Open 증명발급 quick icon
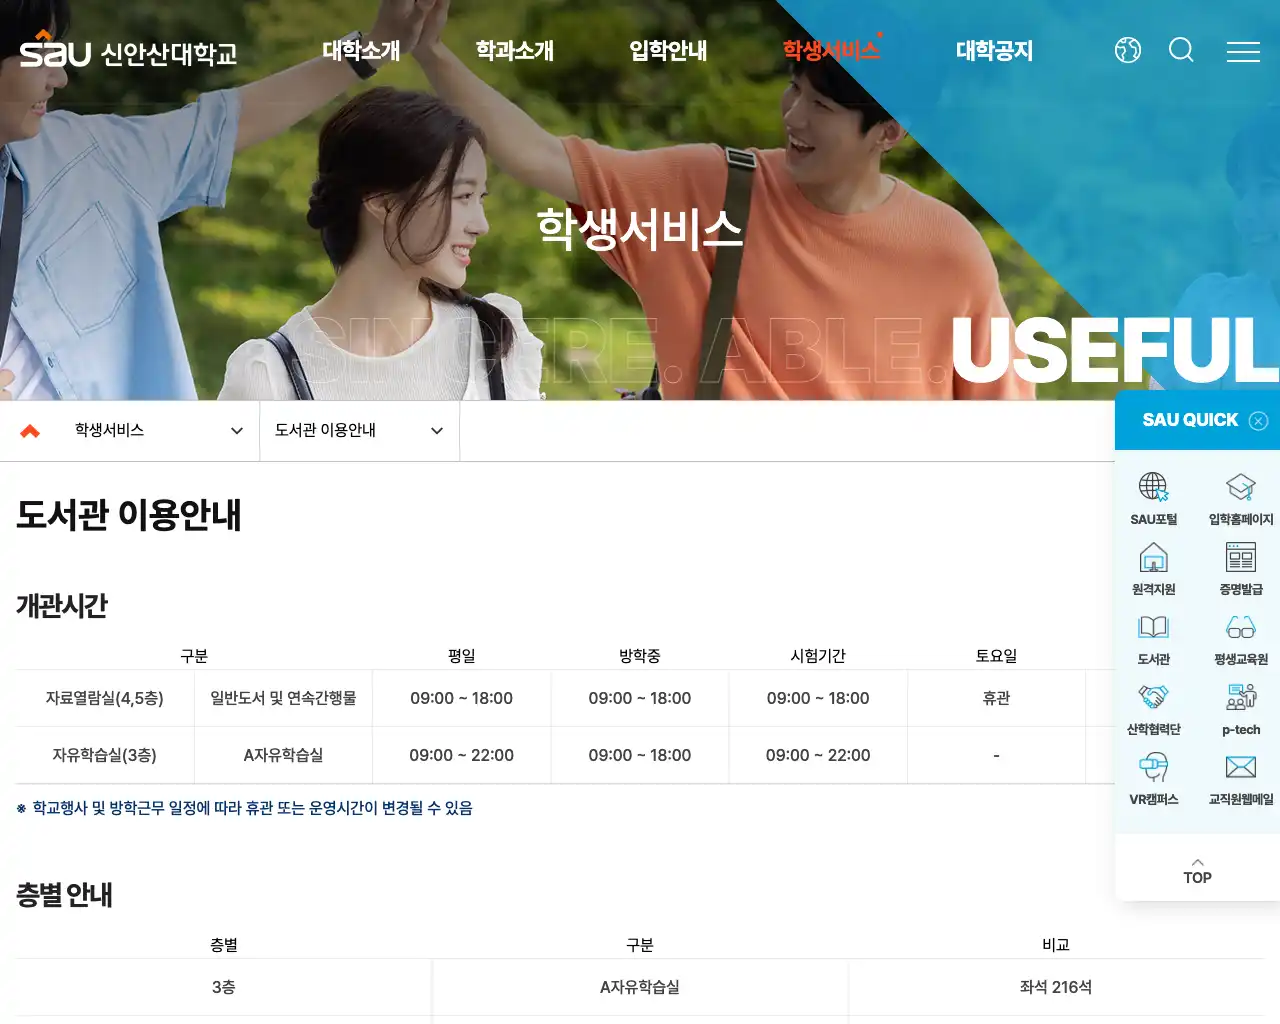The image size is (1280, 1024). coord(1241,569)
